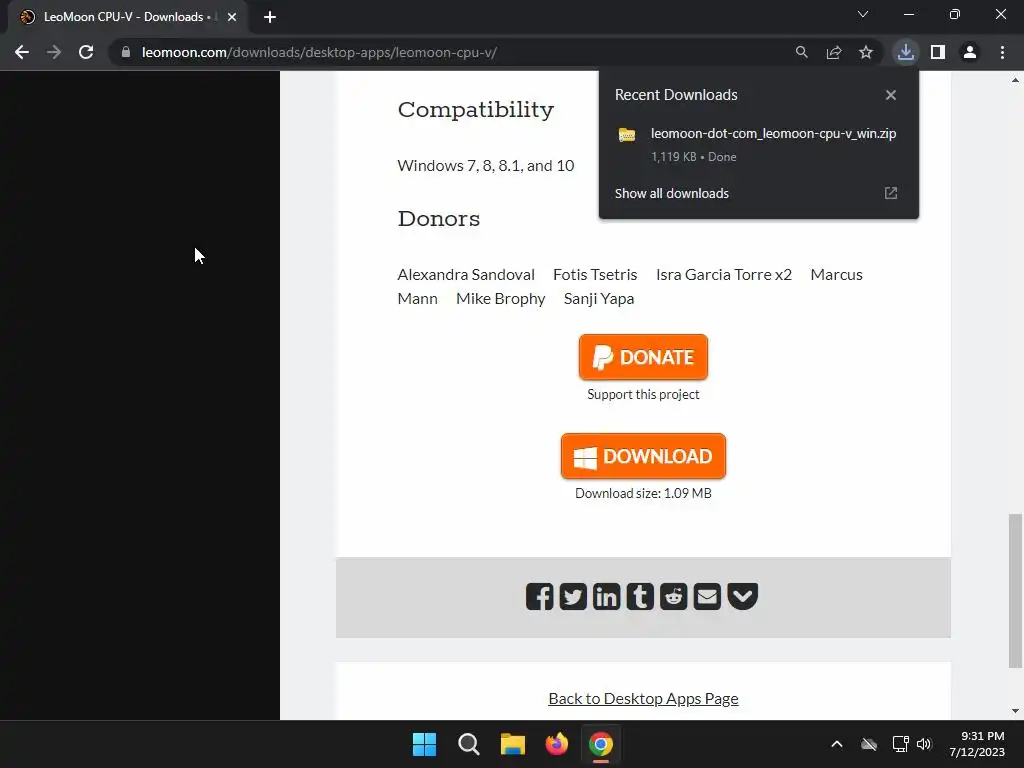This screenshot has height=768, width=1024.
Task: Show all downloads
Action: coord(671,193)
